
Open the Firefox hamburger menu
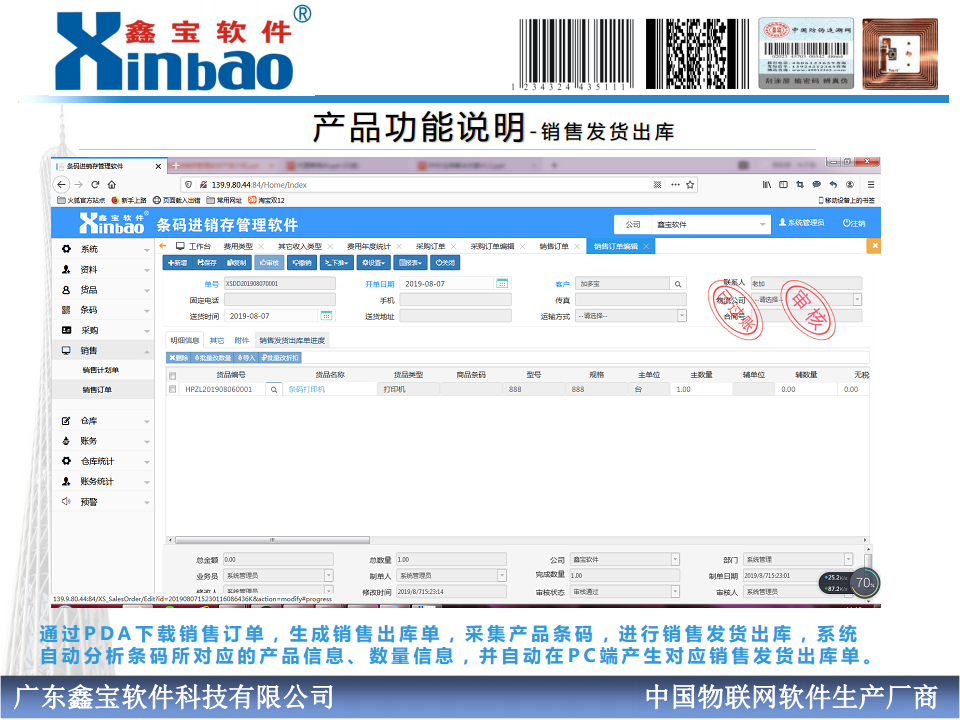[871, 184]
